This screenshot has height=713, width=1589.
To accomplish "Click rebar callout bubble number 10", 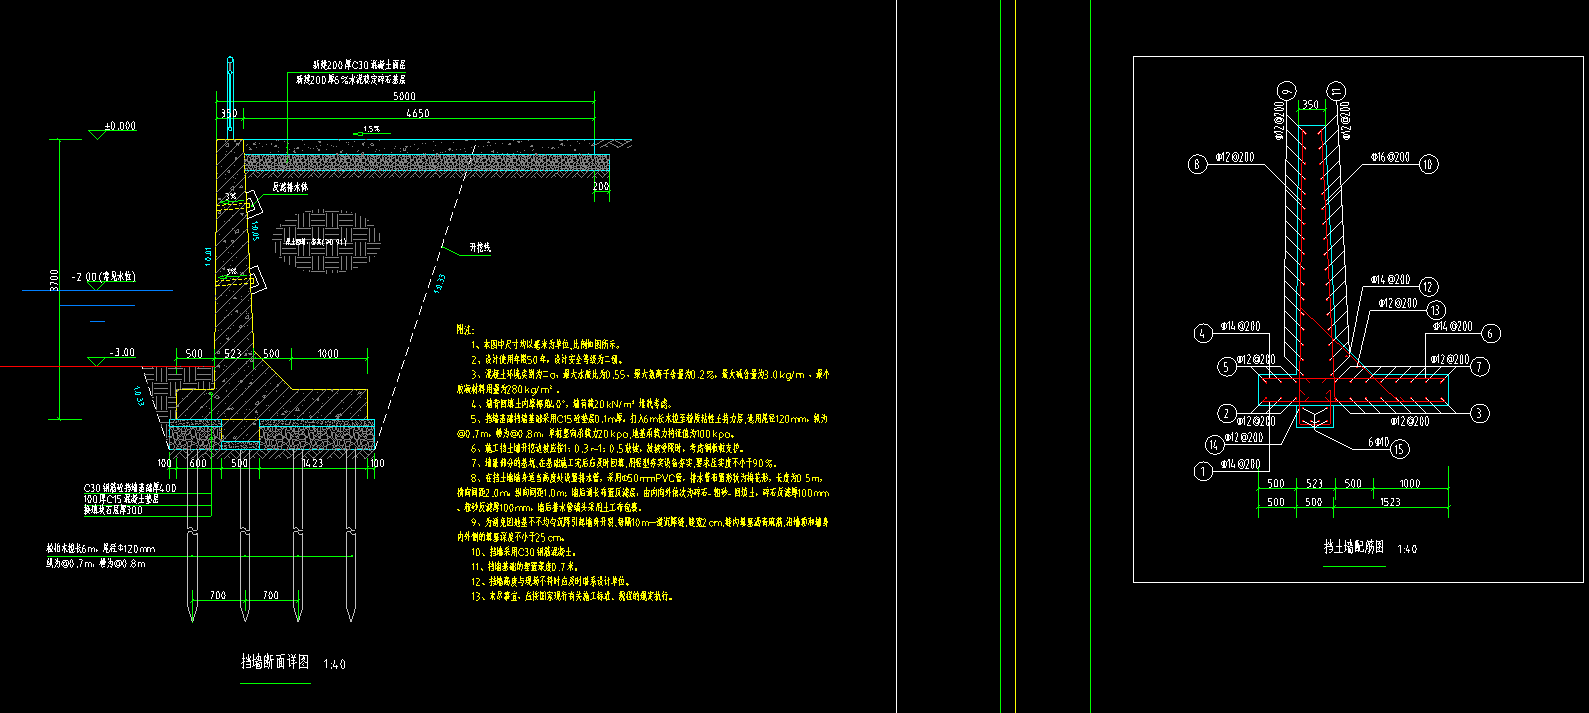I will click(x=1428, y=165).
